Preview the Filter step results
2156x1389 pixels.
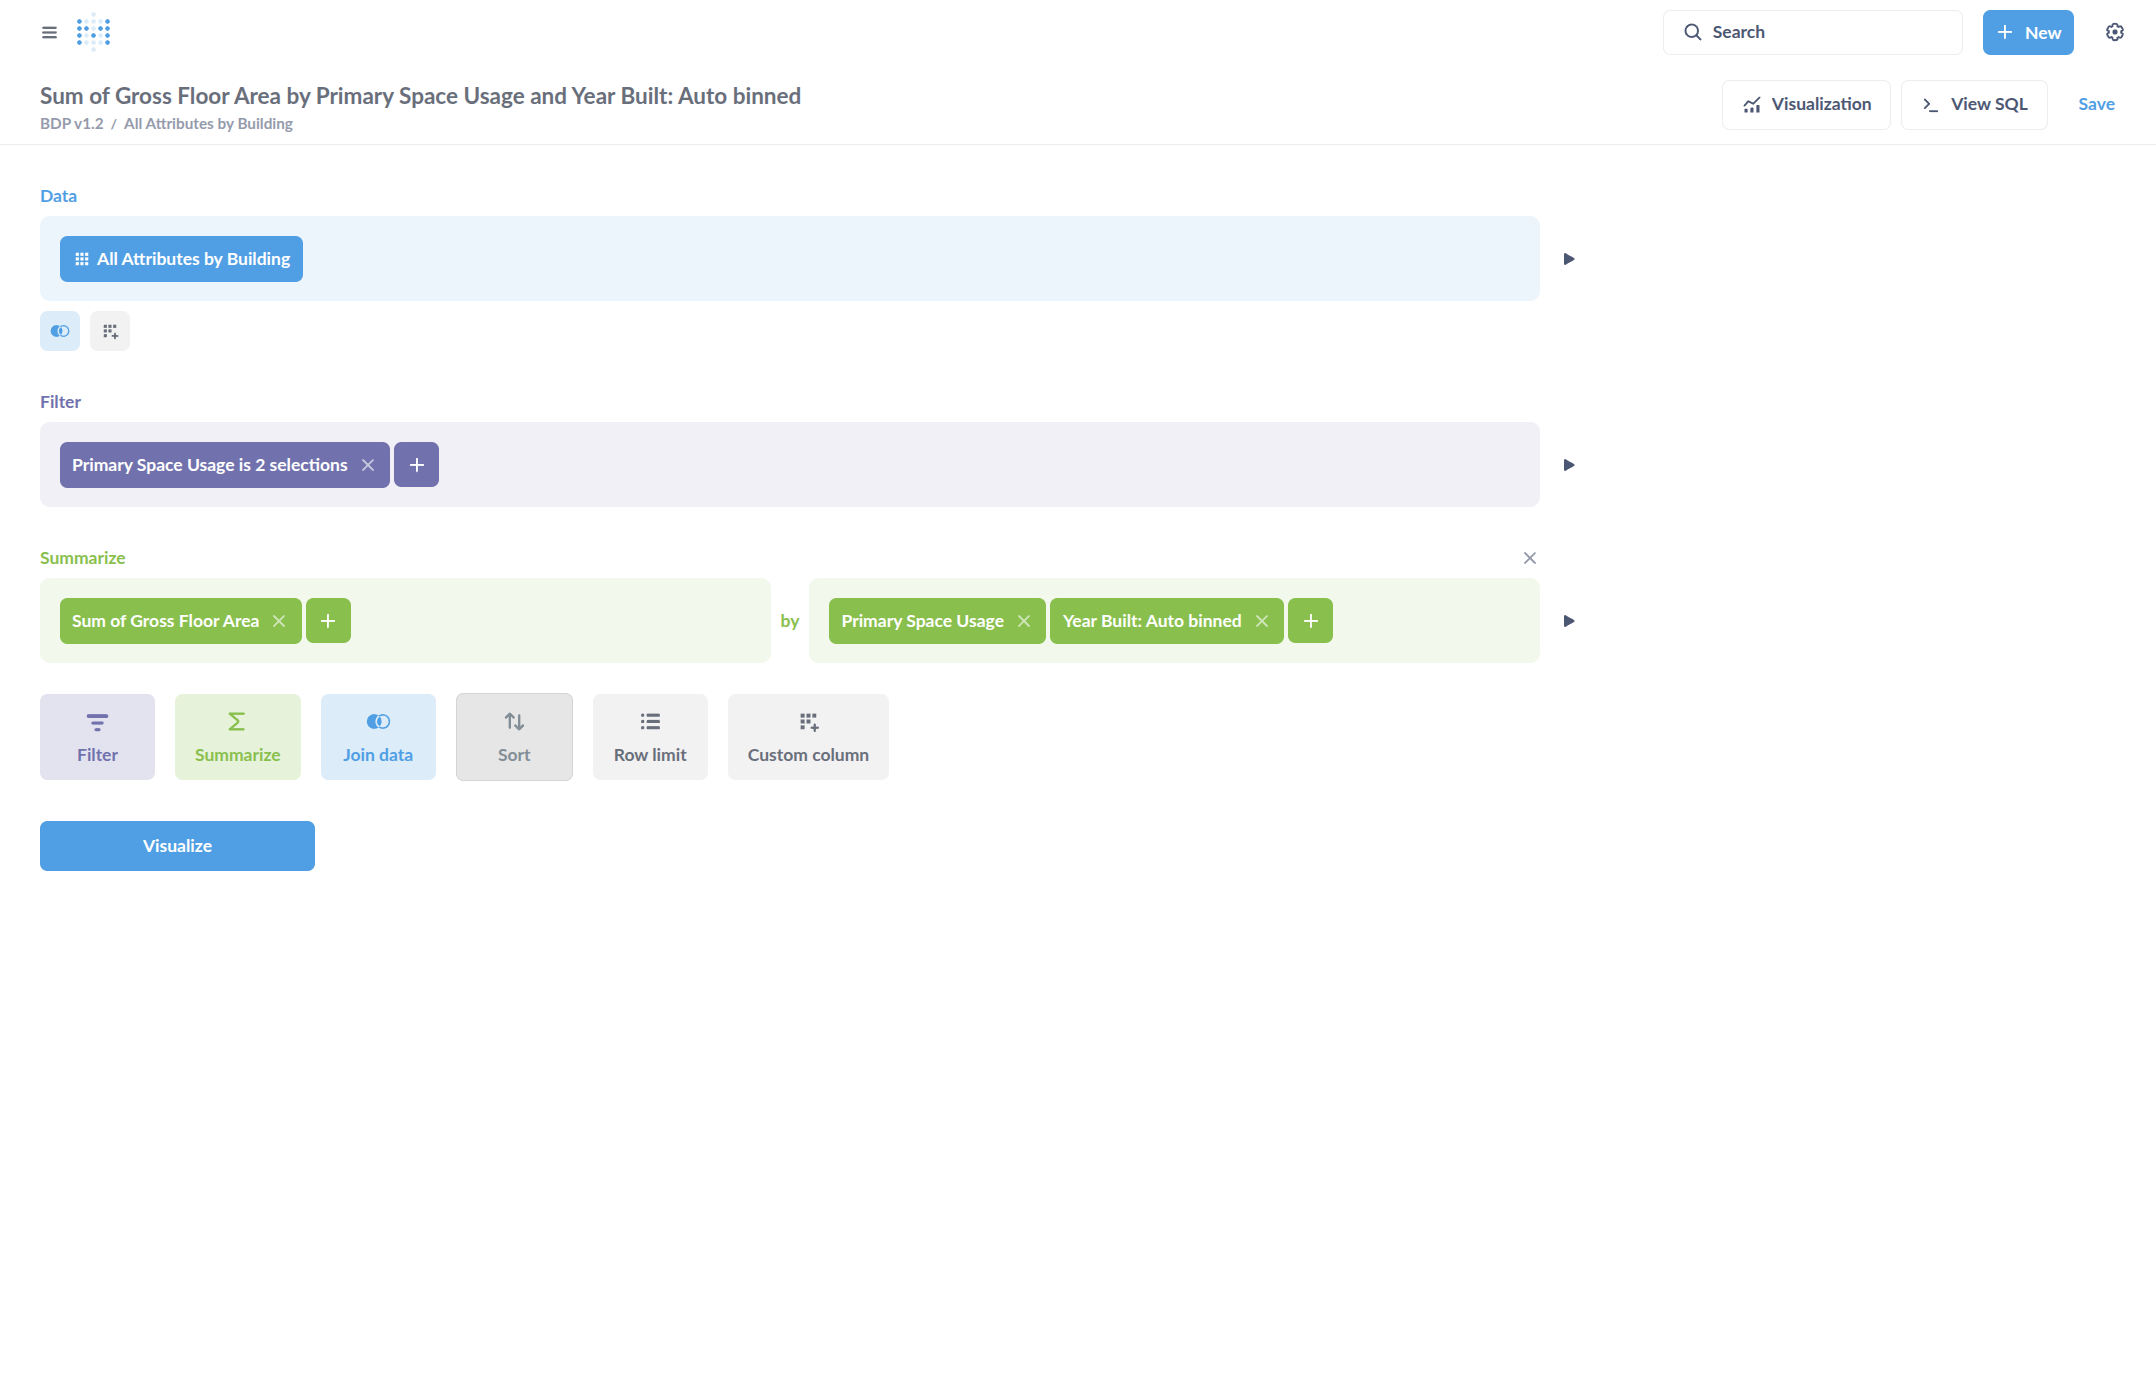(1568, 465)
